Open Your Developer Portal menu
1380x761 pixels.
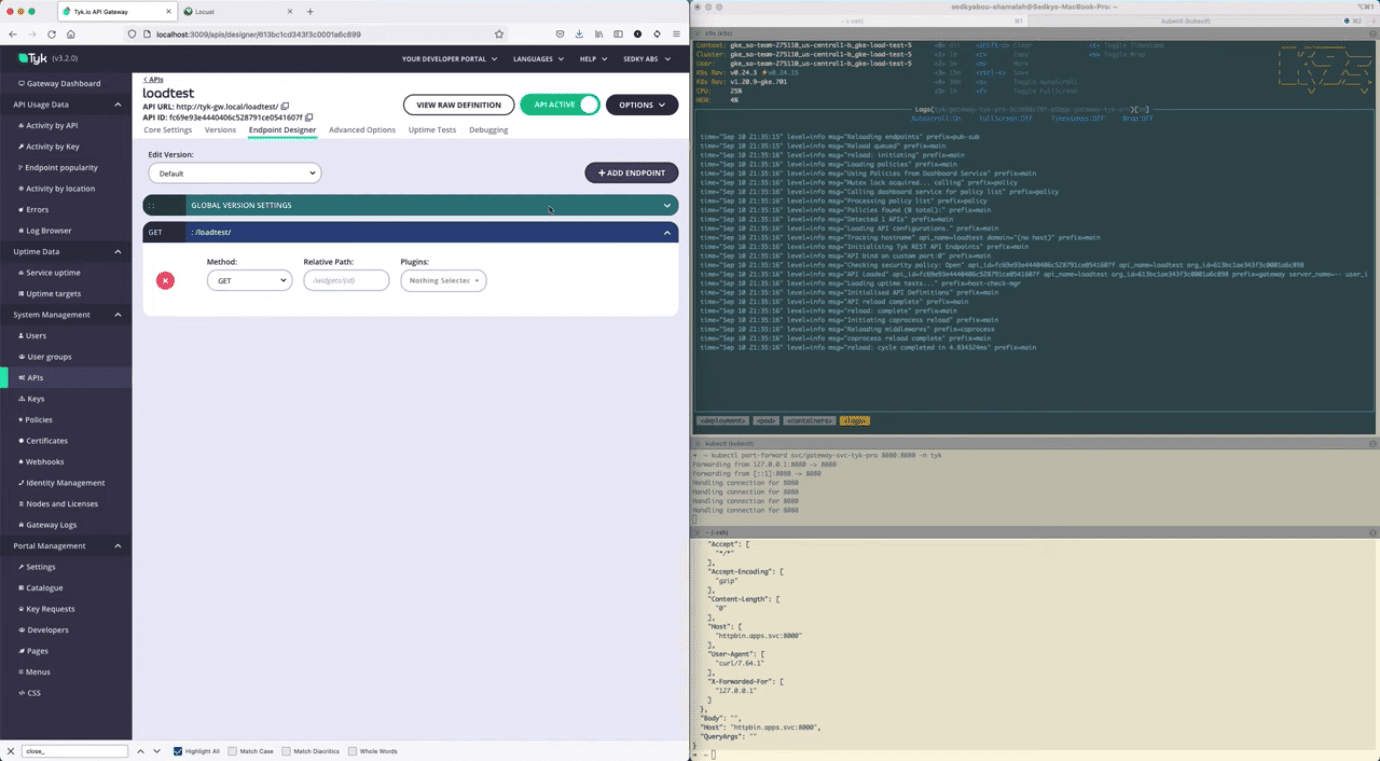click(449, 59)
